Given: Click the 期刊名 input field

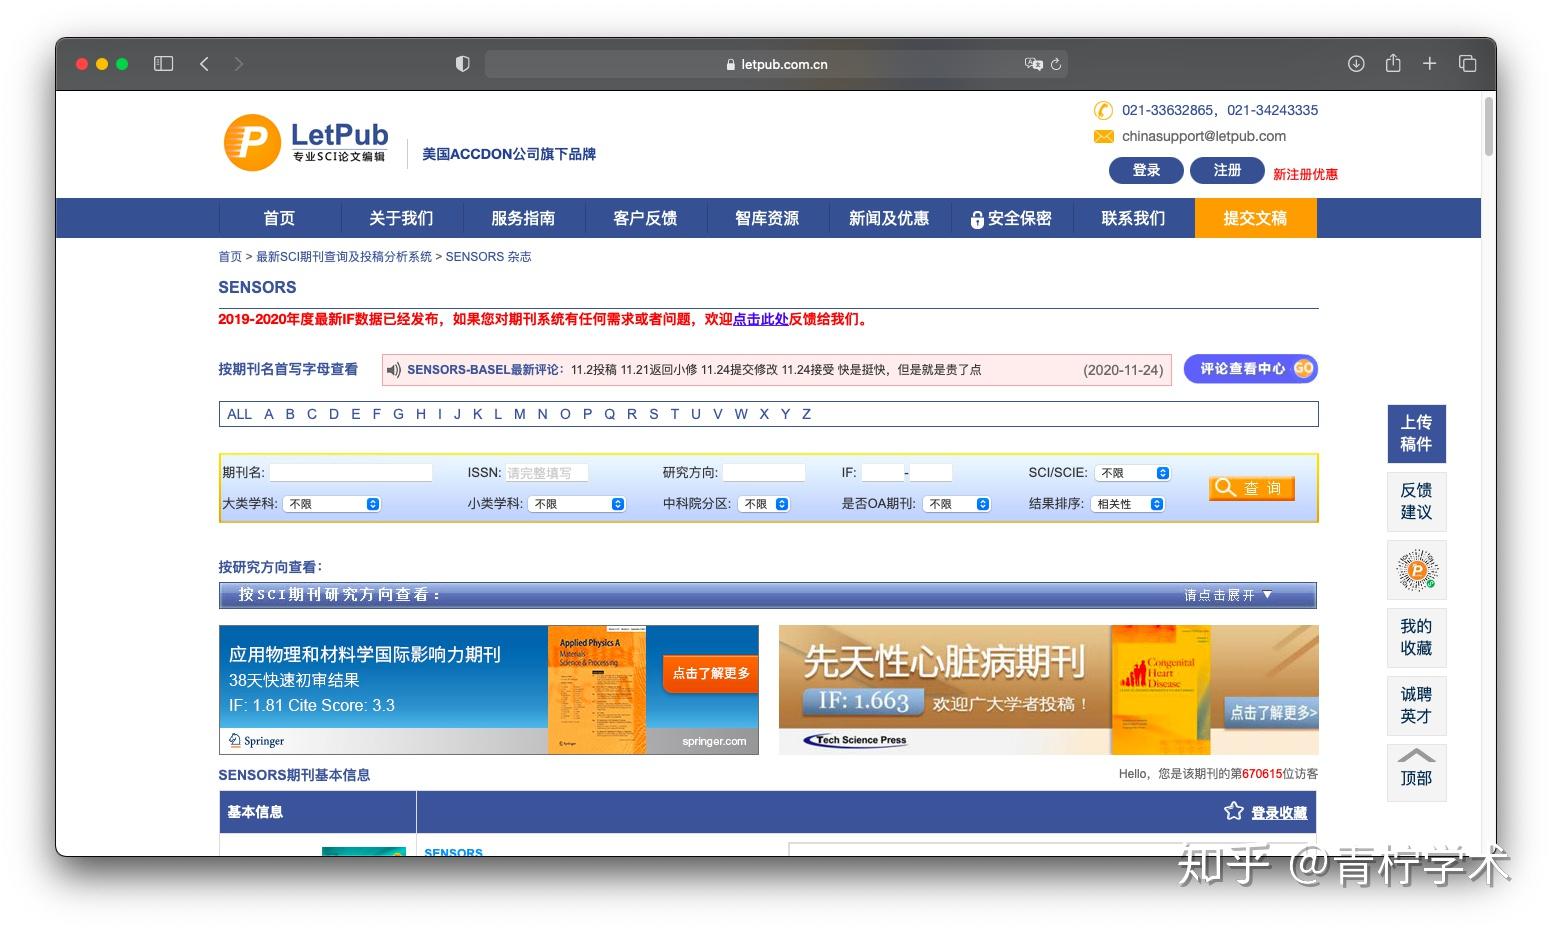Looking at the screenshot, I should point(350,472).
